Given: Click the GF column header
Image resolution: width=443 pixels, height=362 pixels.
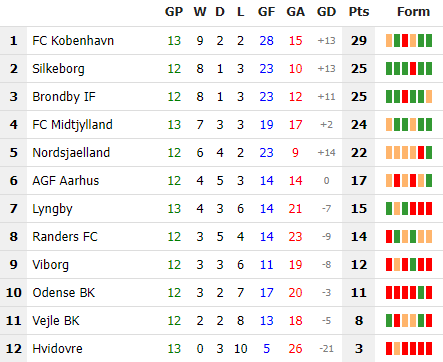Looking at the screenshot, I should [x=266, y=12].
